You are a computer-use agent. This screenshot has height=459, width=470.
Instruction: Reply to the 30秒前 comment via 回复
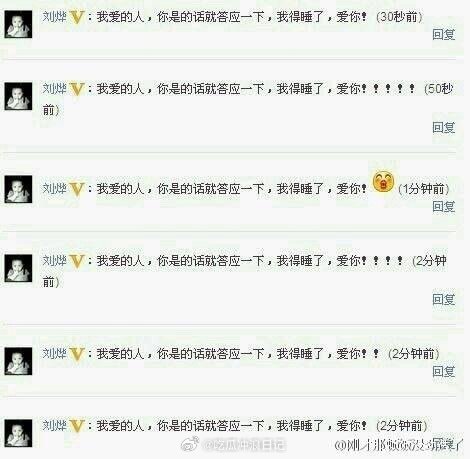click(x=444, y=34)
